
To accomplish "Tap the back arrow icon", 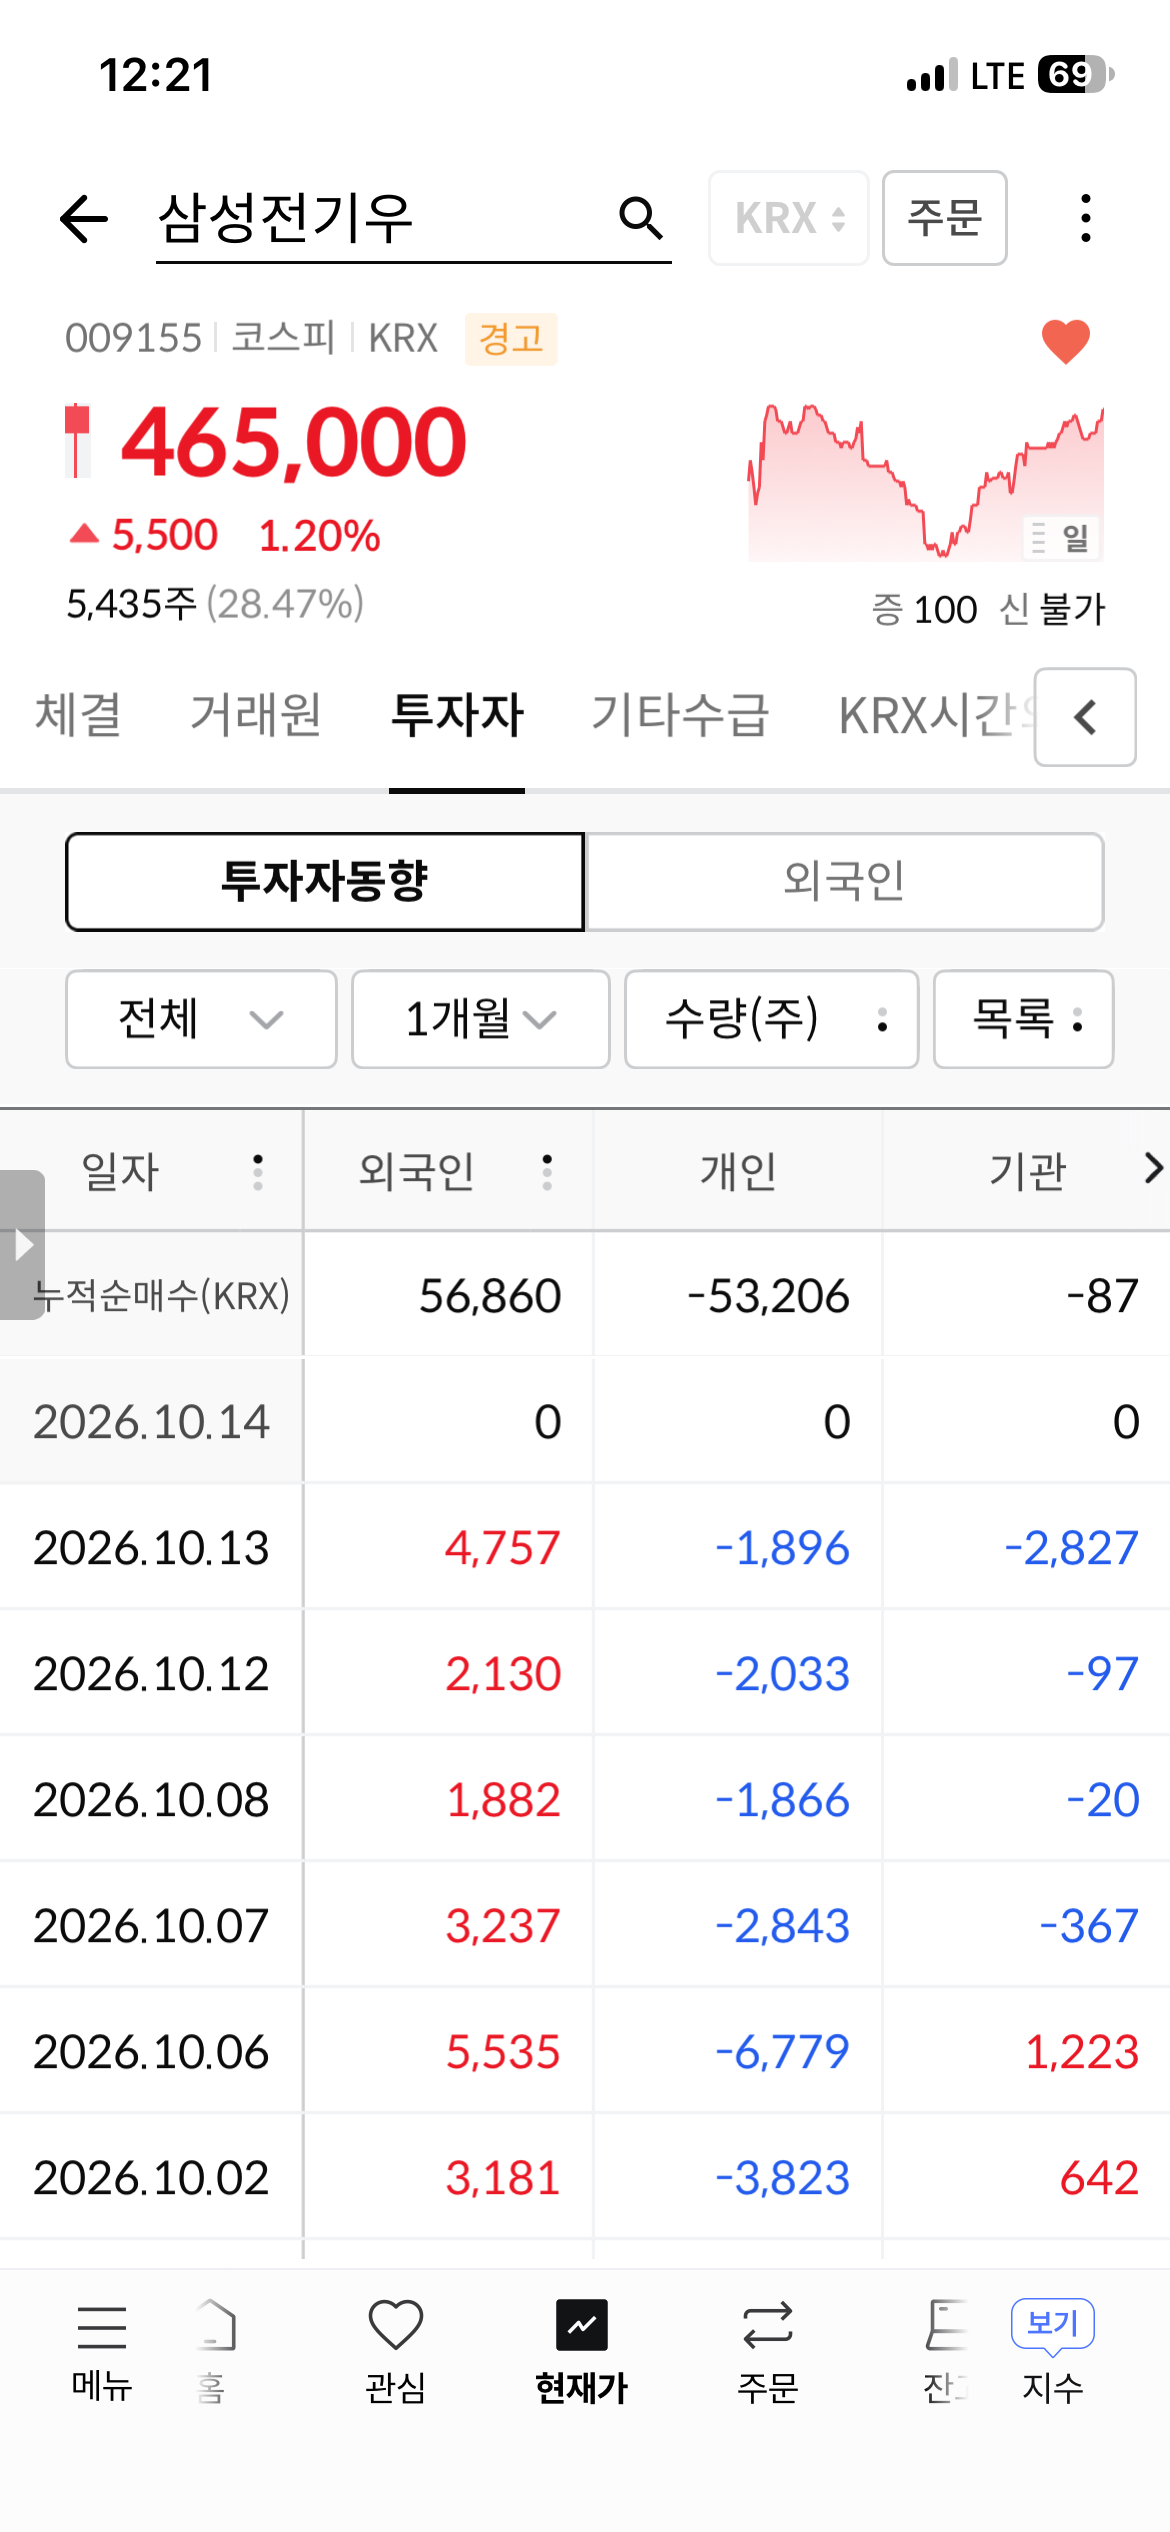I will coord(84,218).
